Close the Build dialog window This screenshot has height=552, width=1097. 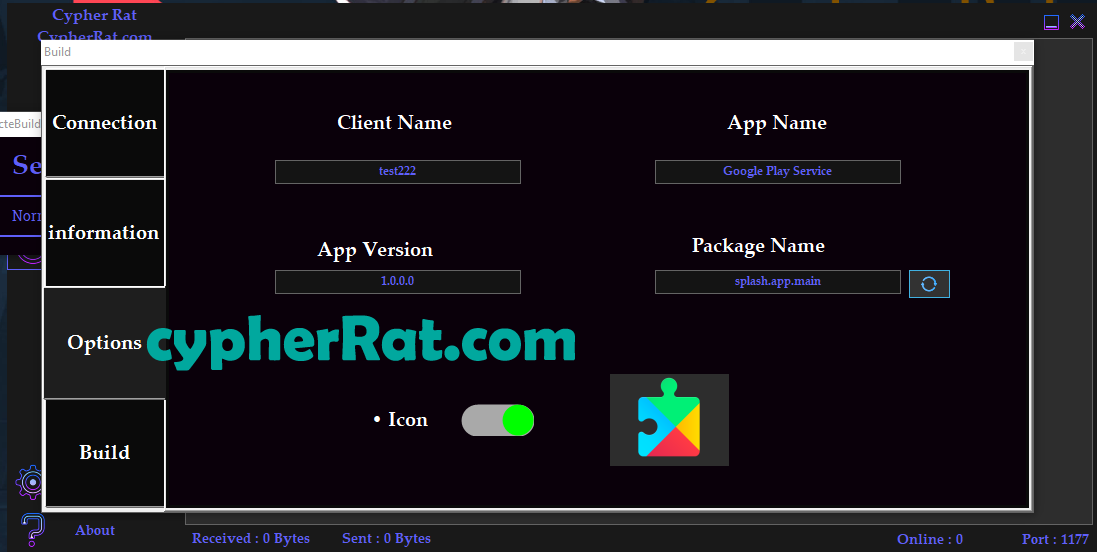click(1023, 52)
